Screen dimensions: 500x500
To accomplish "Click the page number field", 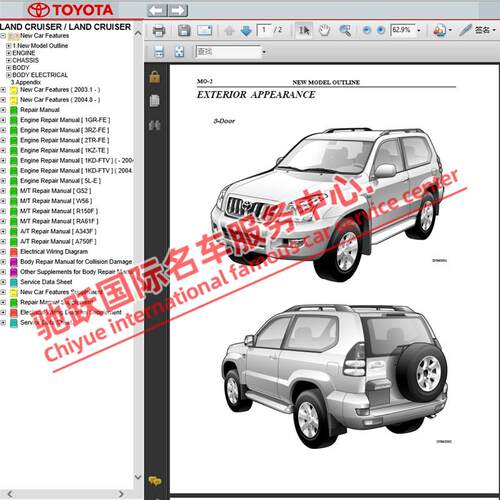I will 264,30.
